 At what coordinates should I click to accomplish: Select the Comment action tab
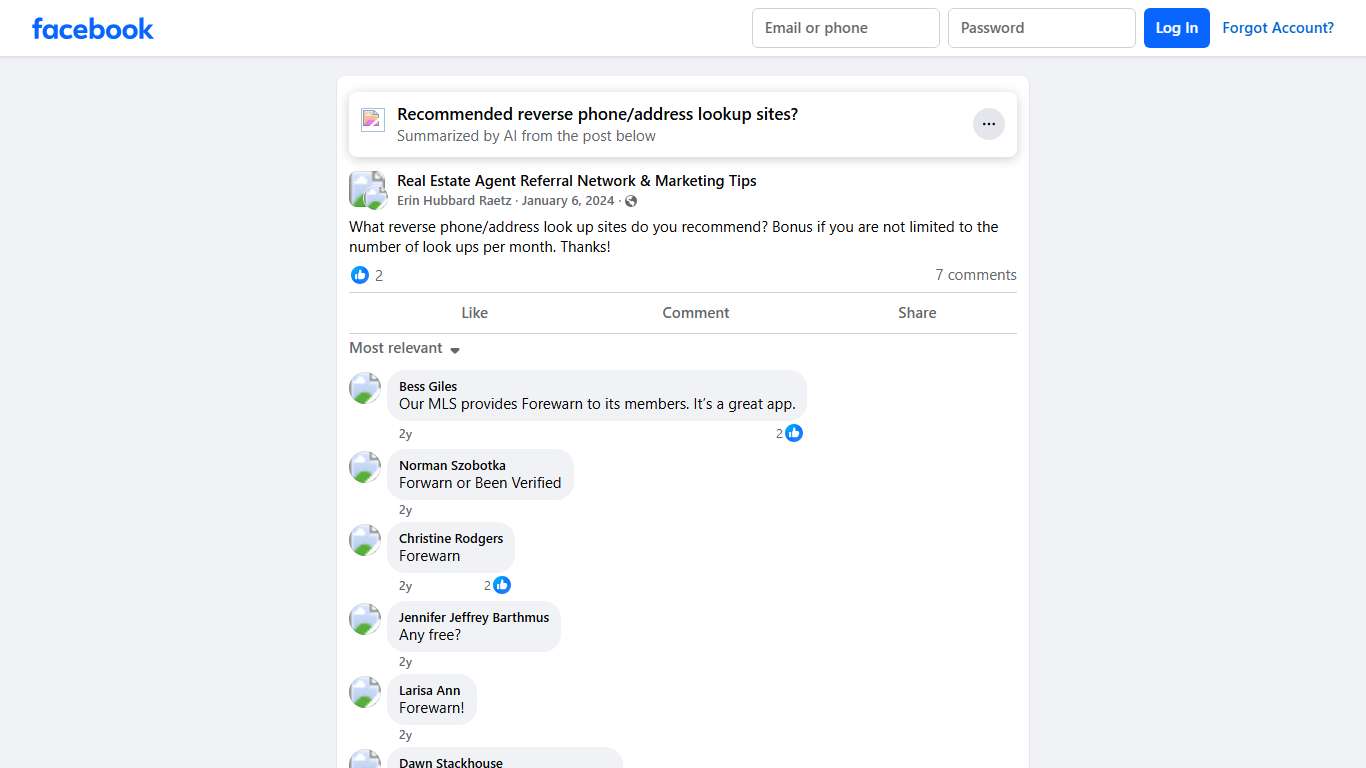[695, 312]
